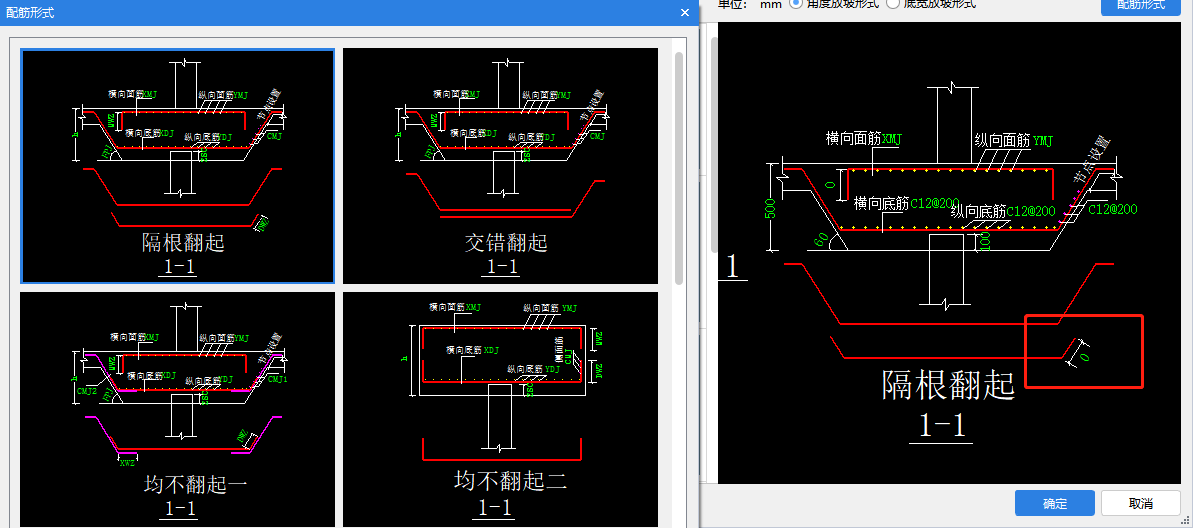Select the 隔根翻起 reinforcement thumbnail

[177, 167]
